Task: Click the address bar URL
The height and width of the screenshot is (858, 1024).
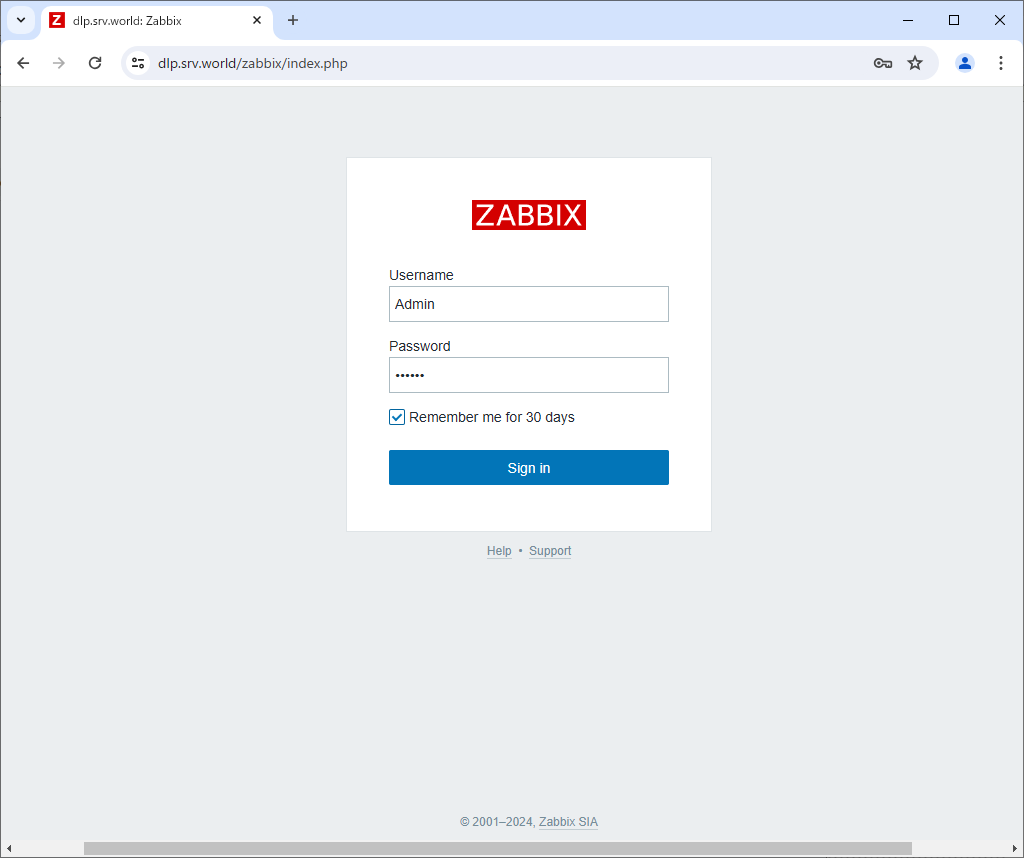Action: tap(253, 63)
